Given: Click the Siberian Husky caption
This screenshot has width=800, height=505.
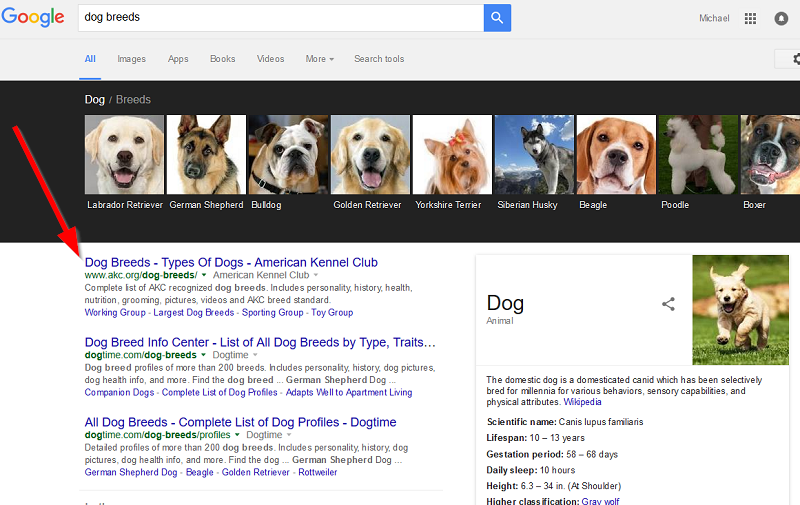Looking at the screenshot, I should pyautogui.click(x=527, y=205).
